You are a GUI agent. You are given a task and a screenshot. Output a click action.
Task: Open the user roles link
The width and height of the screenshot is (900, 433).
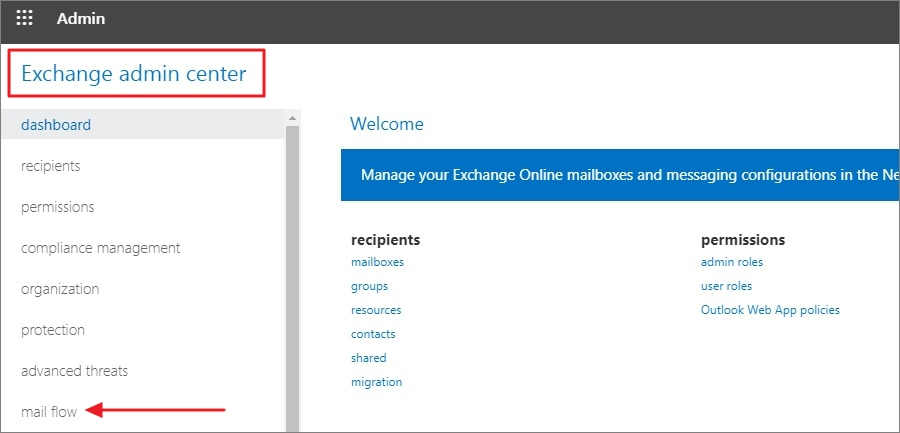pyautogui.click(x=726, y=286)
